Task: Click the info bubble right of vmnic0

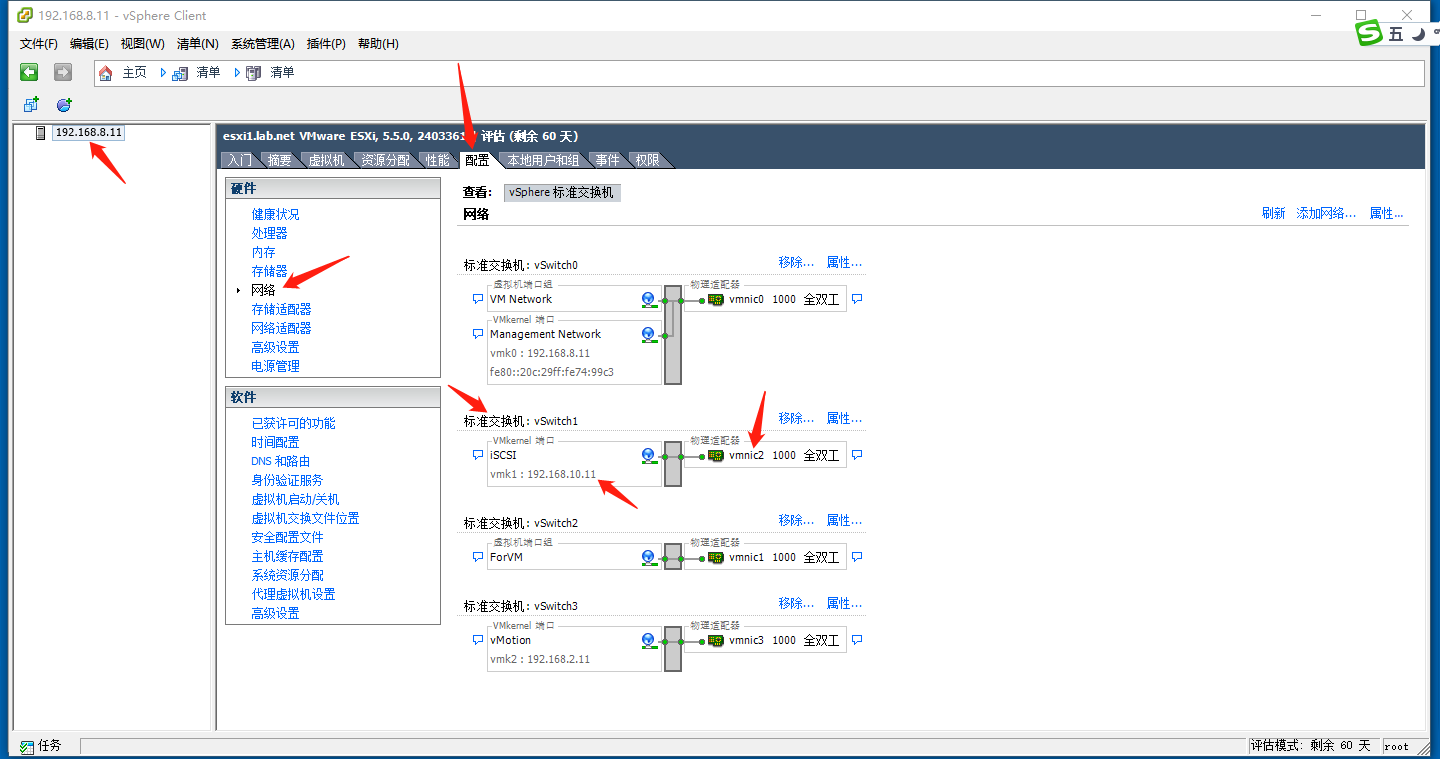Action: [856, 299]
